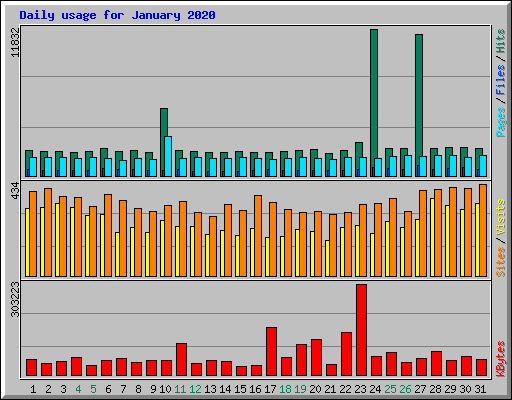Select the red KBytes bar for day 11
The width and height of the screenshot is (512, 400).
(181, 360)
